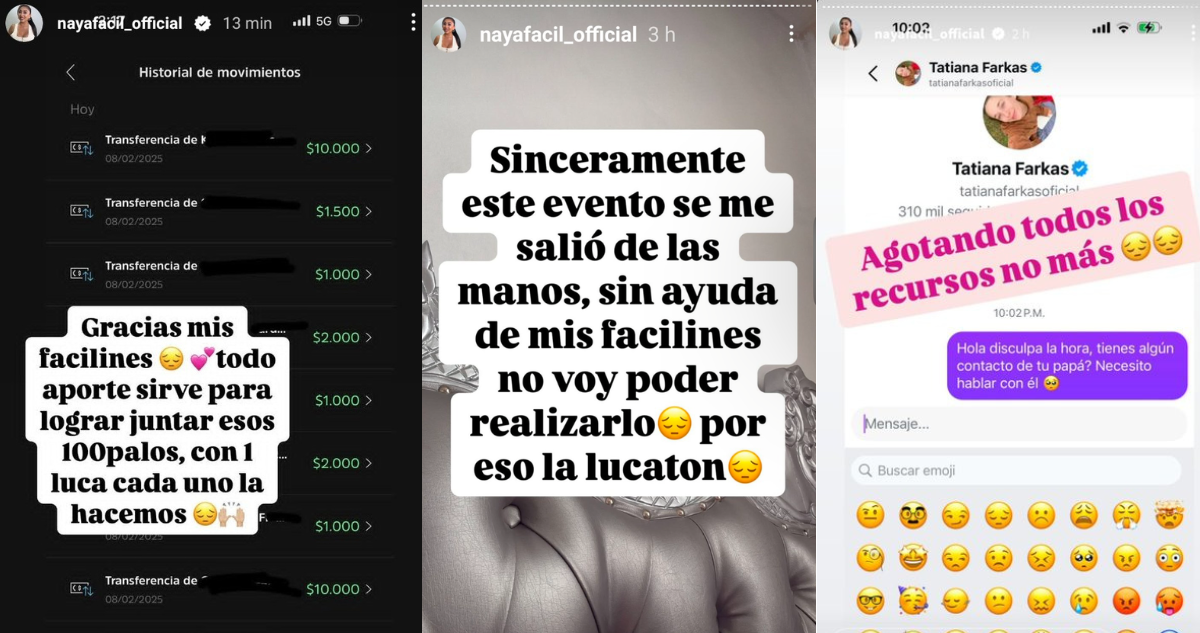Image resolution: width=1200 pixels, height=633 pixels.
Task: Go back from Tatiana Farkas chat
Action: (873, 73)
